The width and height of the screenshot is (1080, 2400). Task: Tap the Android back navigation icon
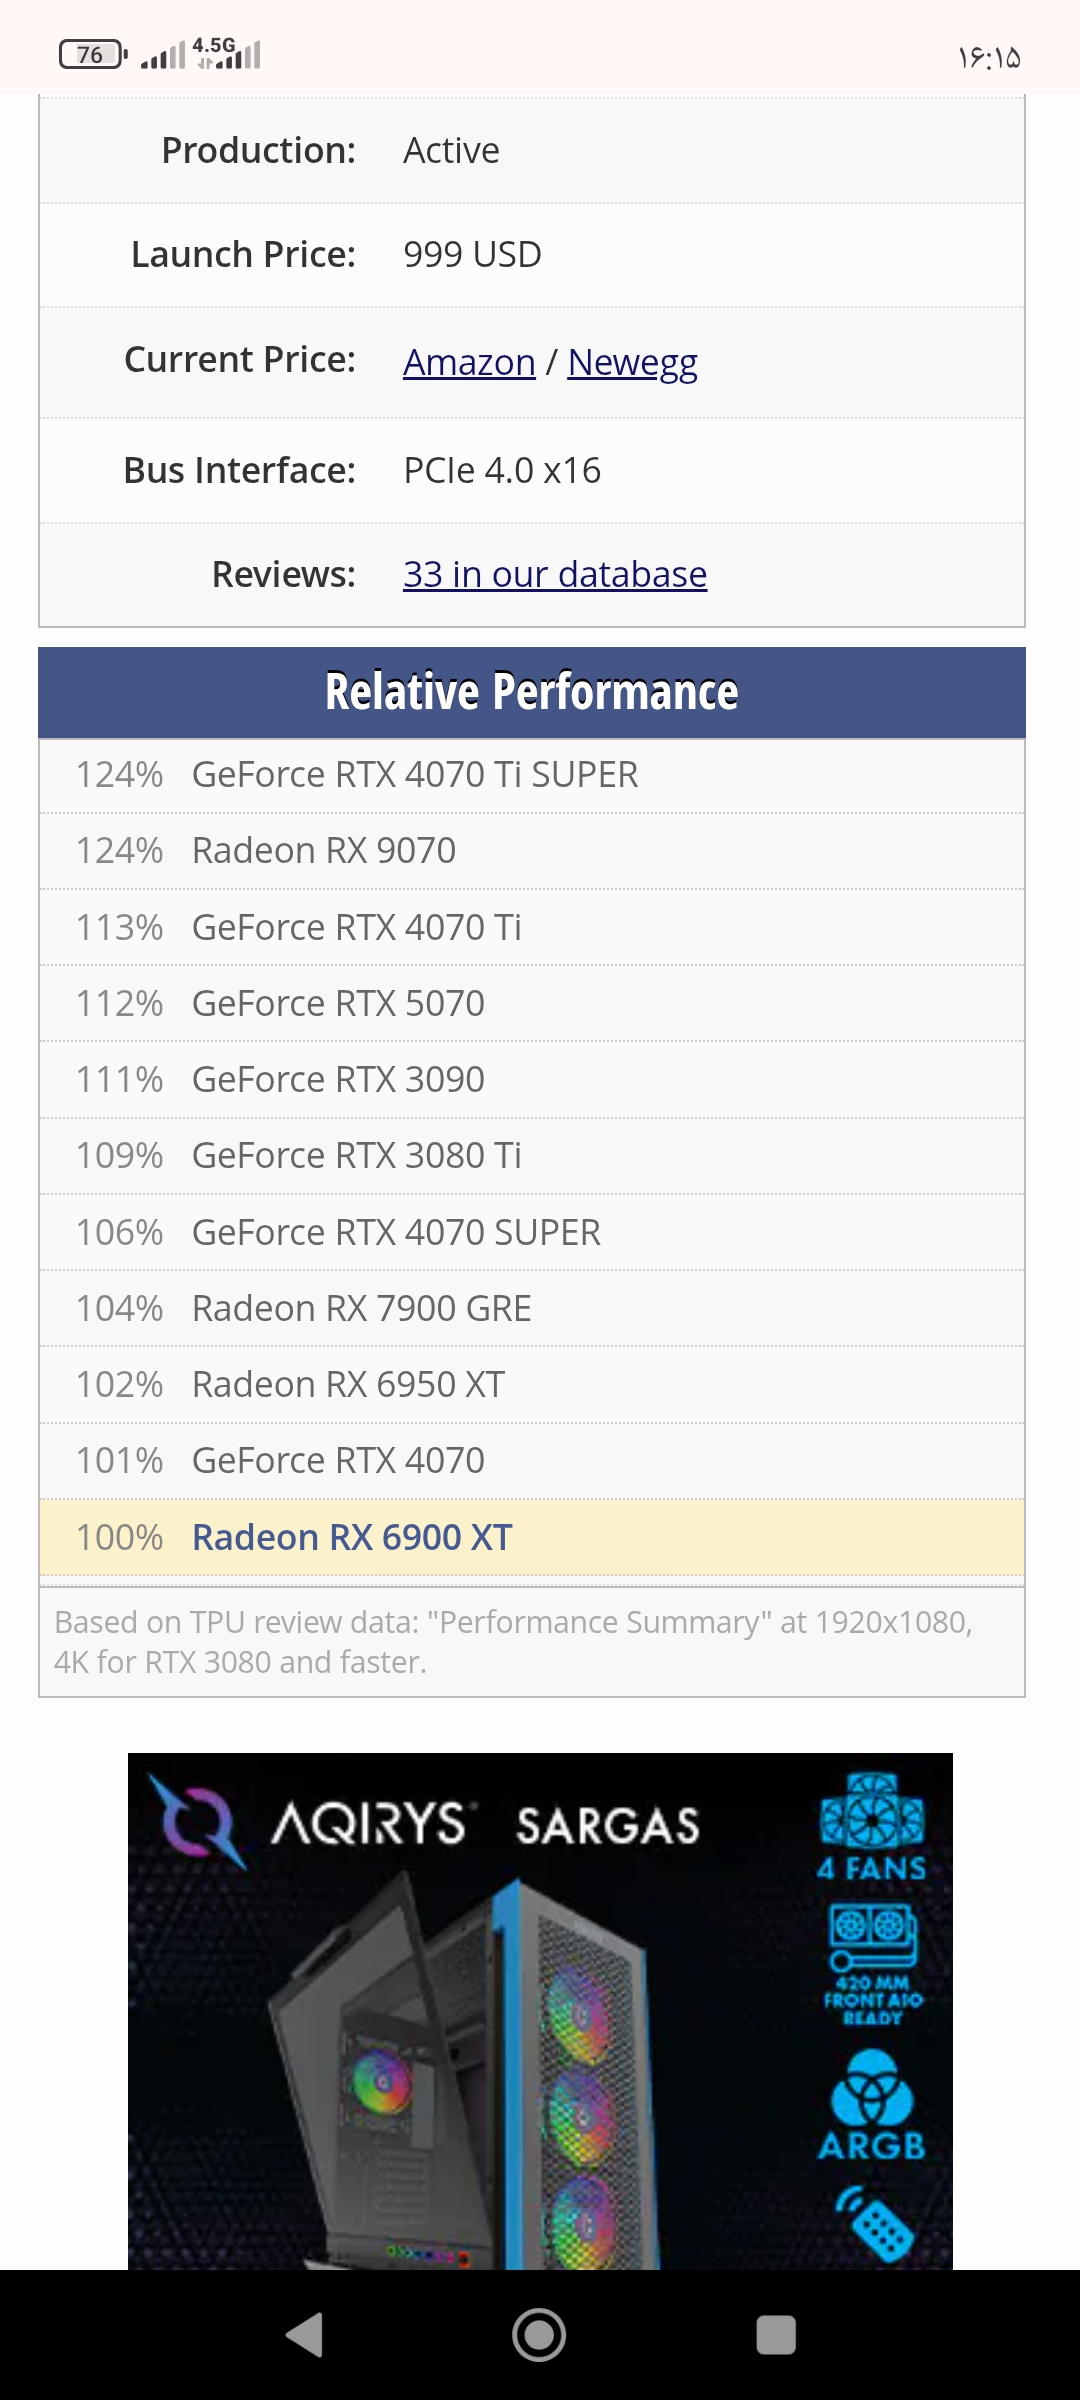(305, 2335)
